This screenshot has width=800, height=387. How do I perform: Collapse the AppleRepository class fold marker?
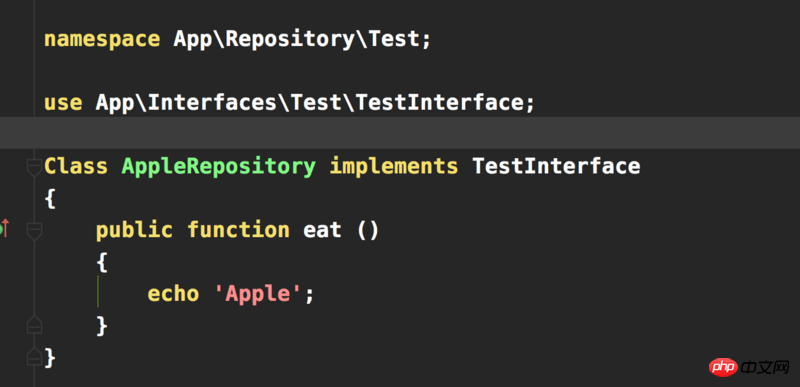(34, 168)
